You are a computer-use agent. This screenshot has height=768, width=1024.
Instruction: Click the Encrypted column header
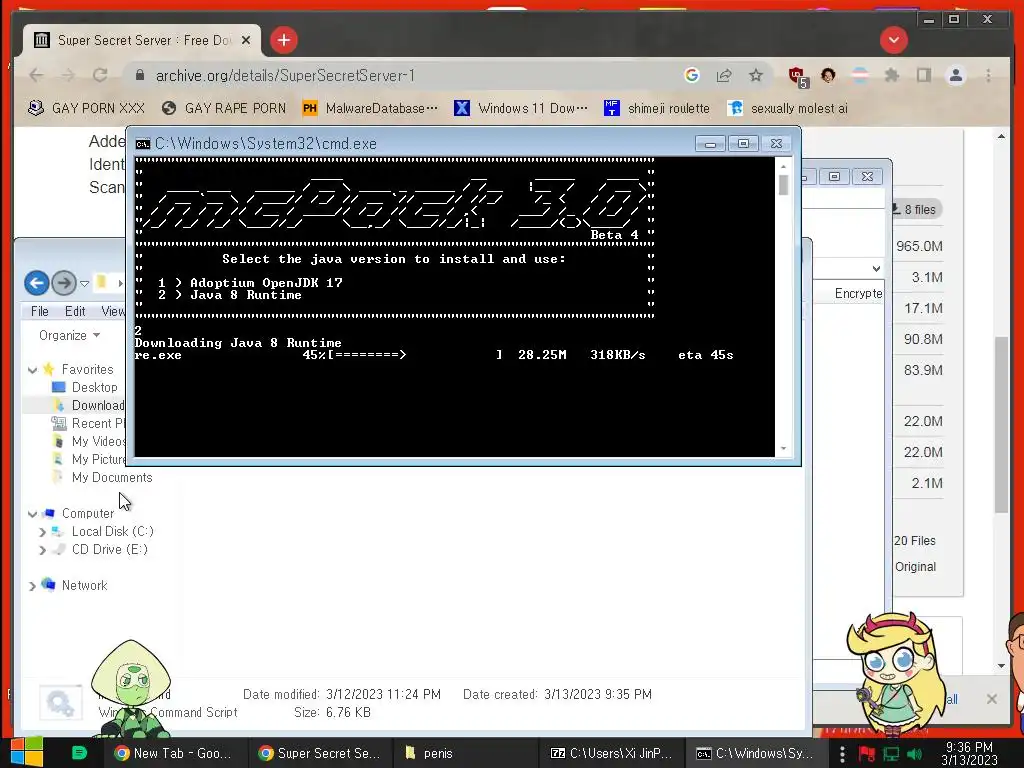858,294
